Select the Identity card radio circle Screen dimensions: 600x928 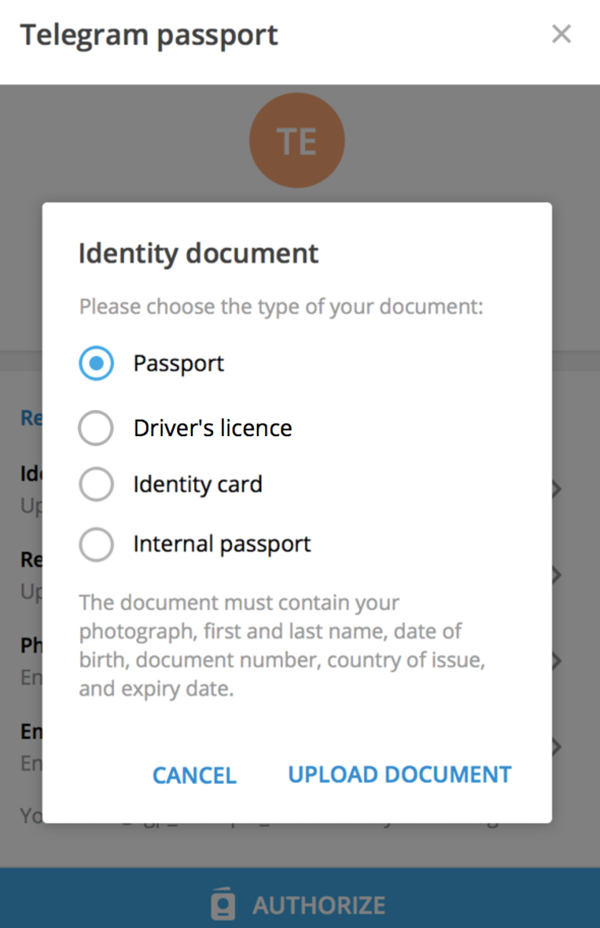coord(96,485)
